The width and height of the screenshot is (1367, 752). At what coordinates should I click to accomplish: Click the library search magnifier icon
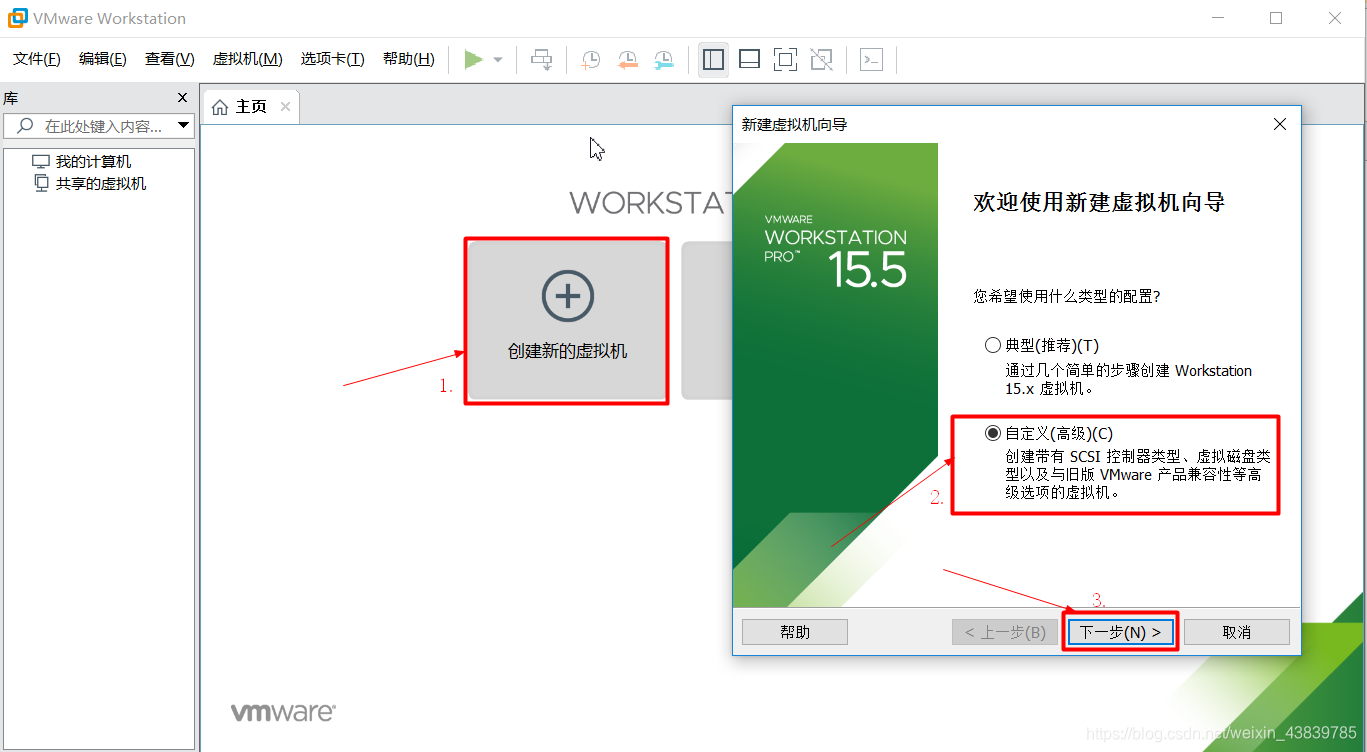(x=25, y=126)
